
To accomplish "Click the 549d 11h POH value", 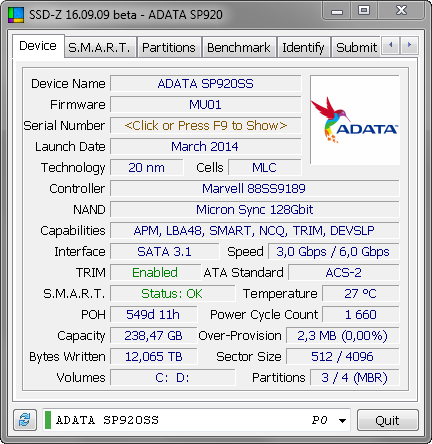I will pyautogui.click(x=153, y=315).
